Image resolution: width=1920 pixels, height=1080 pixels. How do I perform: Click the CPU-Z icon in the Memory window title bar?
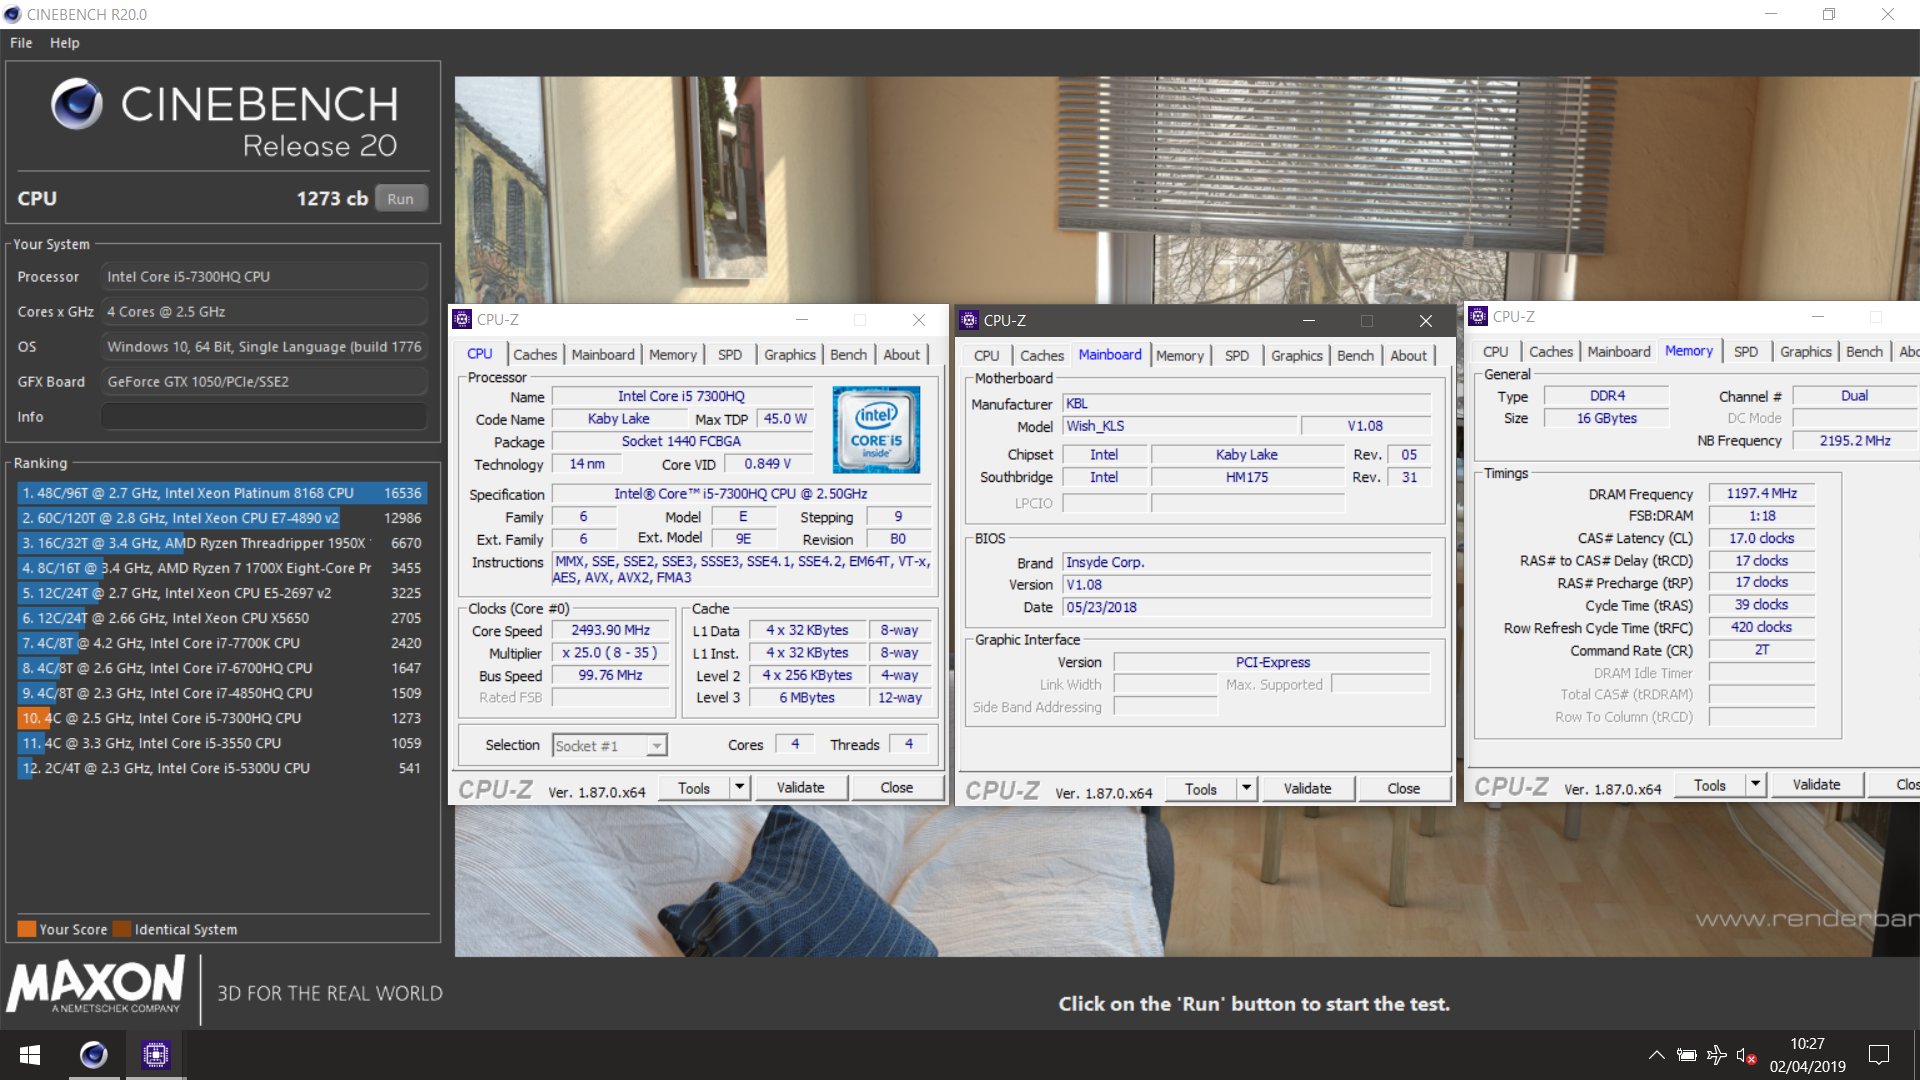pos(1478,316)
